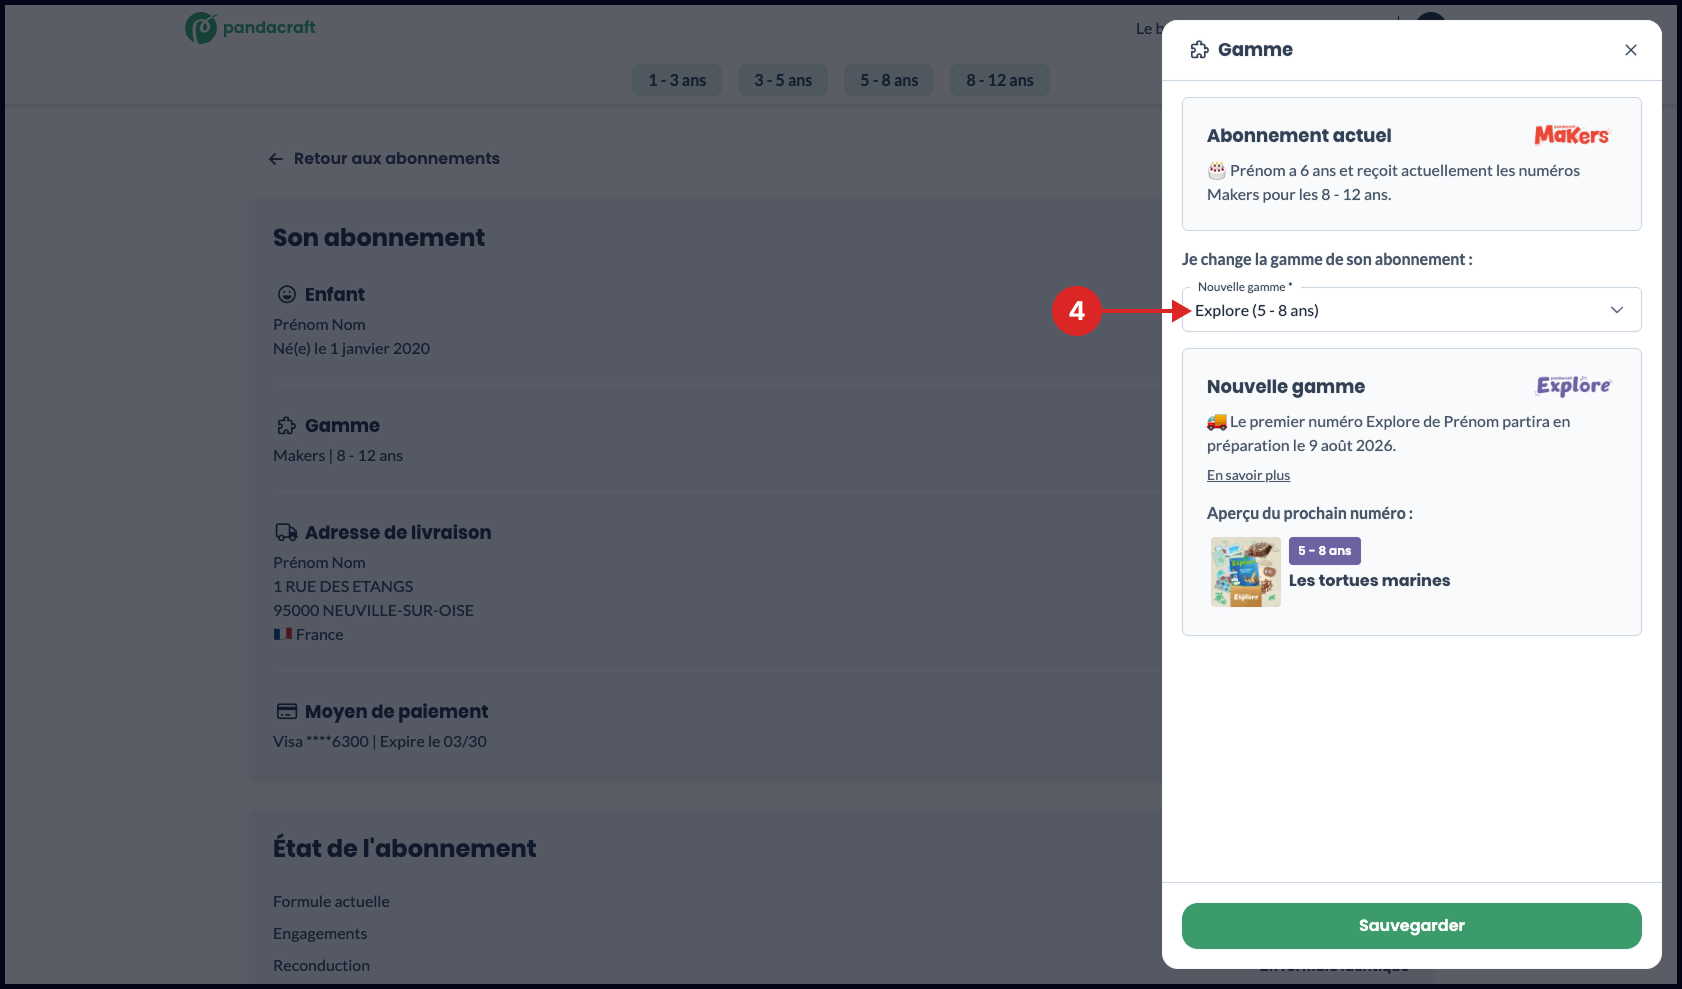Click the 'Enfant' section heading
This screenshot has height=989, width=1682.
click(335, 294)
